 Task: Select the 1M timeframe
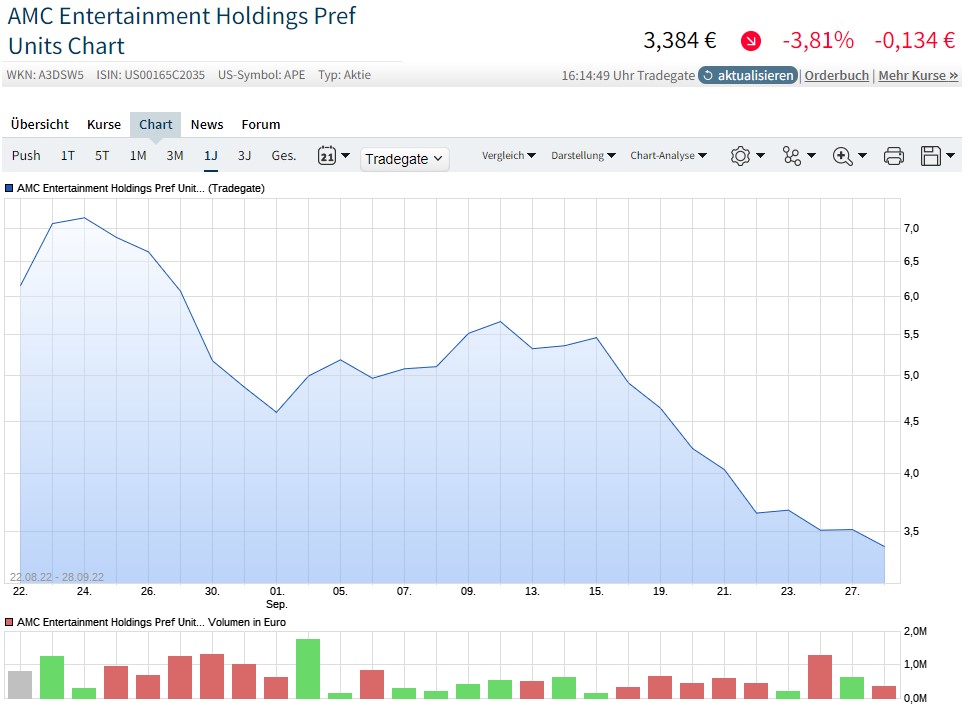coord(138,156)
